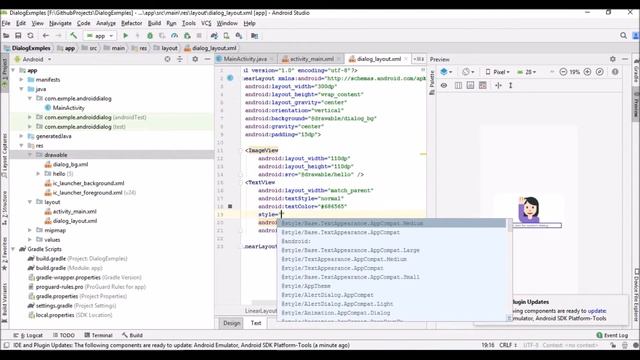Open the Project panel settings gear

(x=195, y=59)
